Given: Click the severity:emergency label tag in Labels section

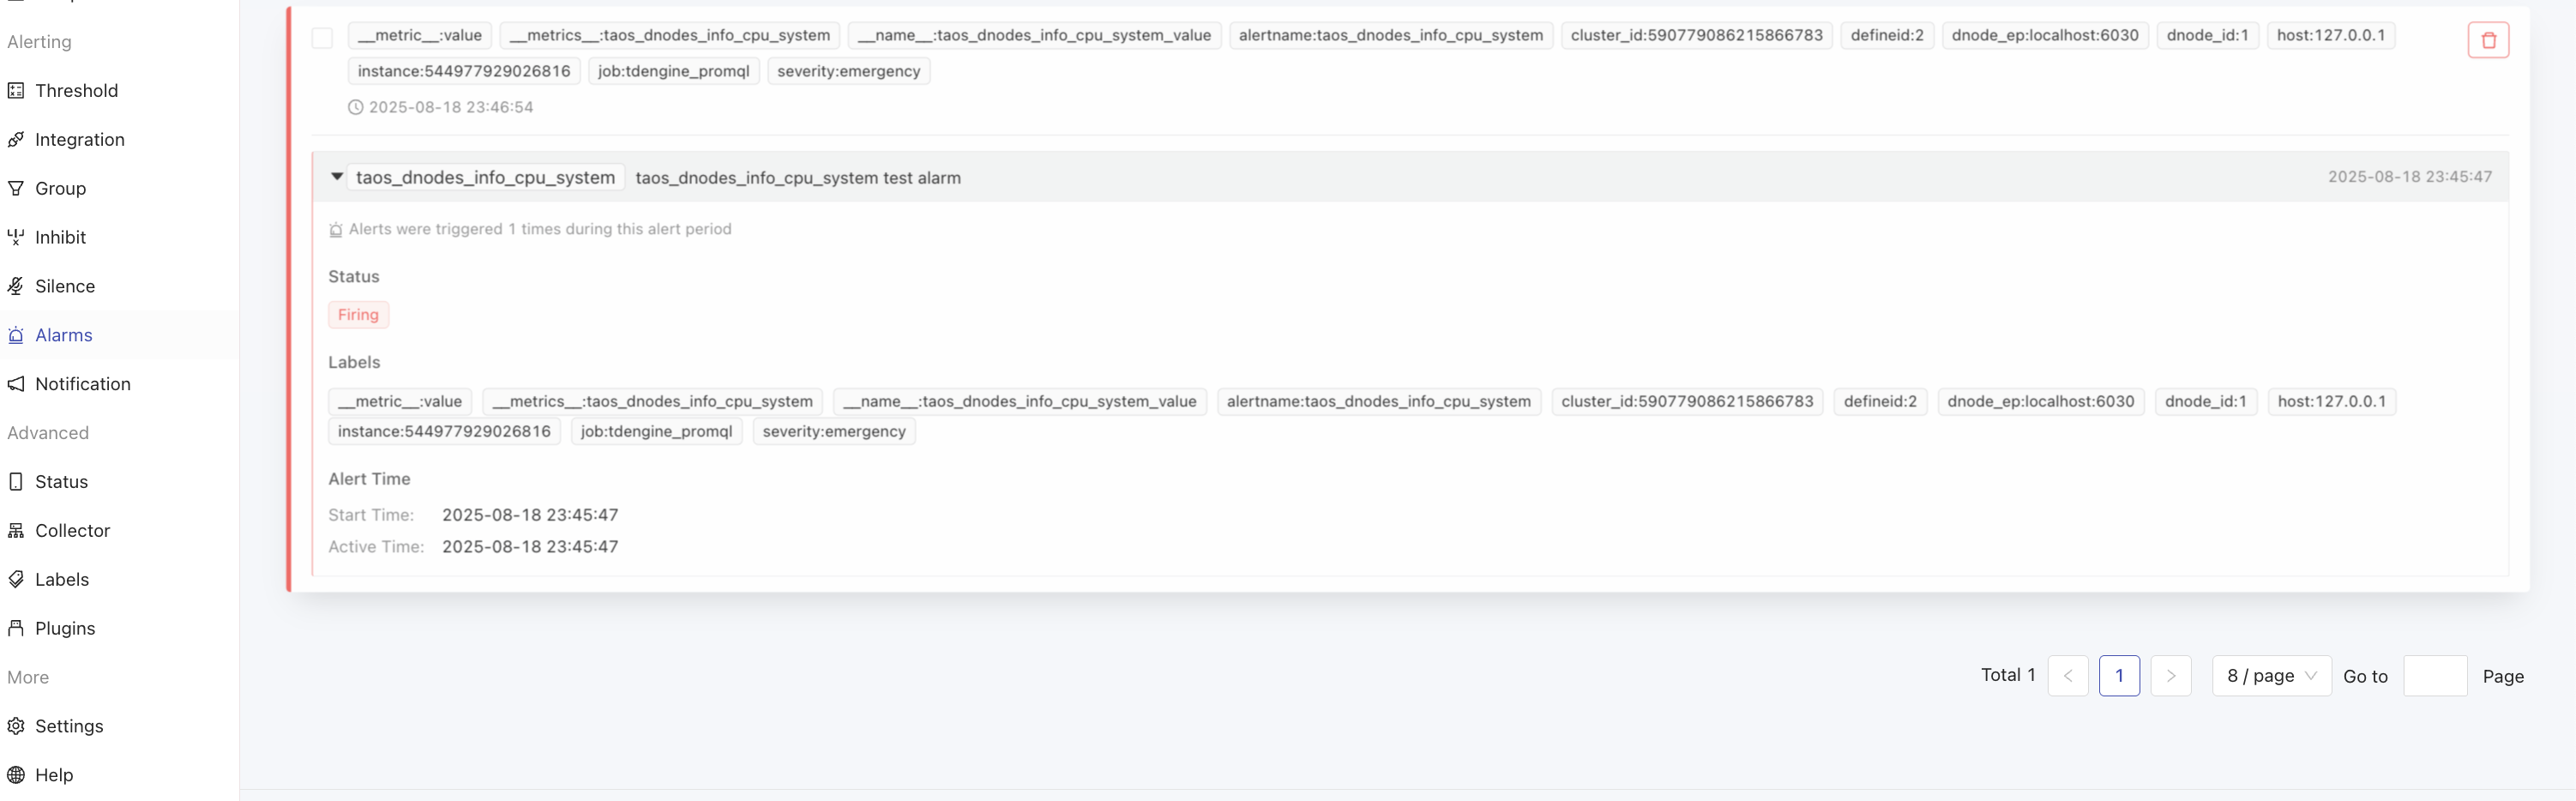Looking at the screenshot, I should 833,432.
